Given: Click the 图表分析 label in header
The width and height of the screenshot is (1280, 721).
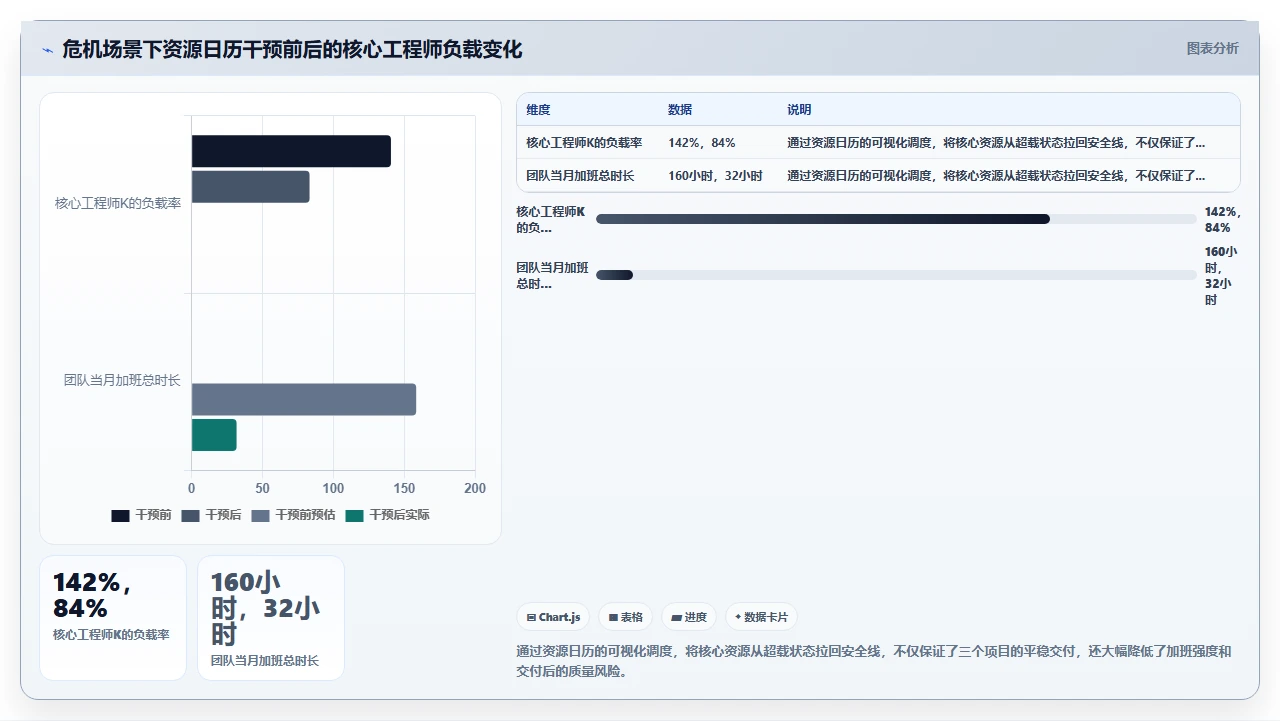Looking at the screenshot, I should click(1212, 48).
